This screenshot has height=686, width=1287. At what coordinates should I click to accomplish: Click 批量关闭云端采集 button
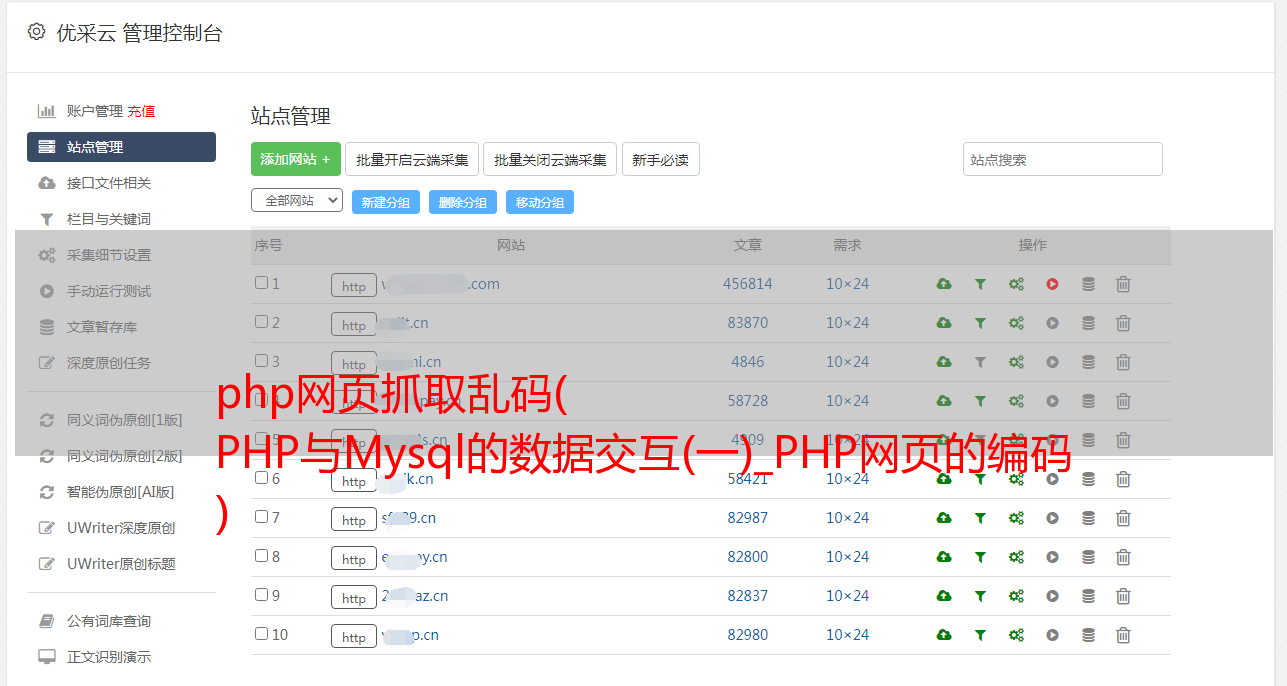point(550,159)
